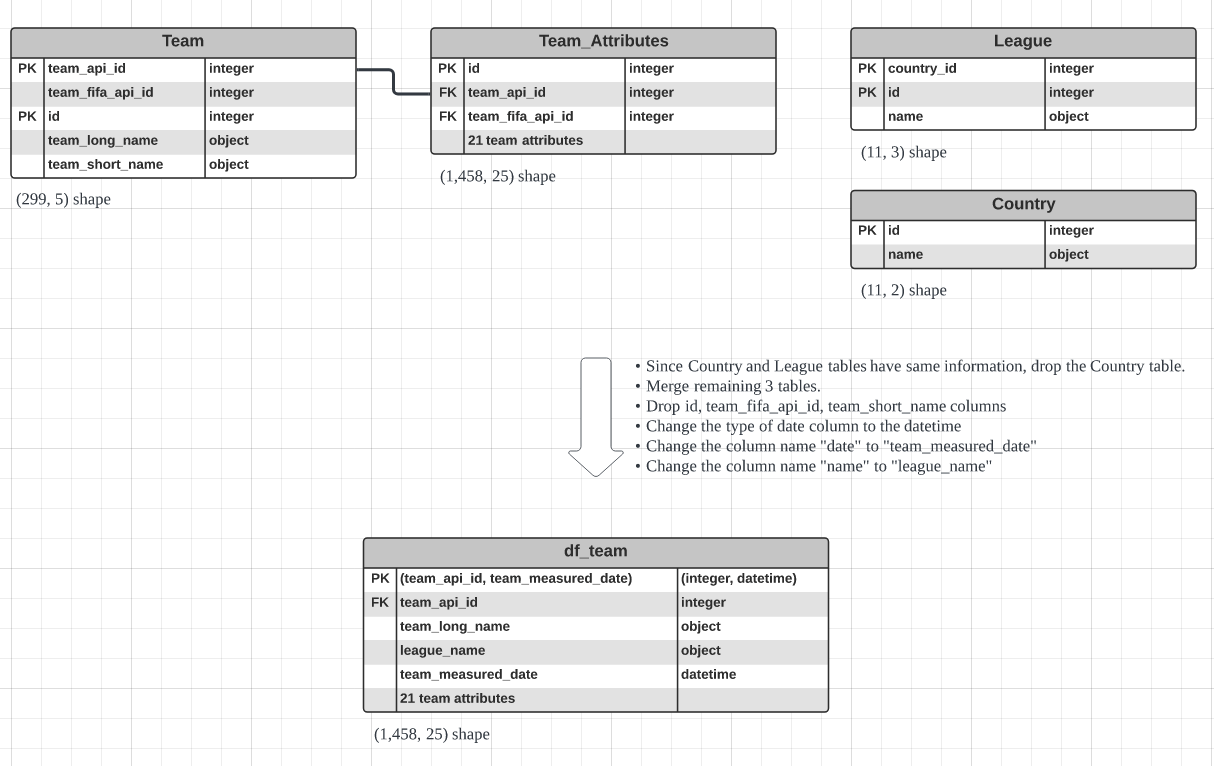Viewport: 1214px width, 766px height.
Task: Click the League table header
Action: (1022, 42)
